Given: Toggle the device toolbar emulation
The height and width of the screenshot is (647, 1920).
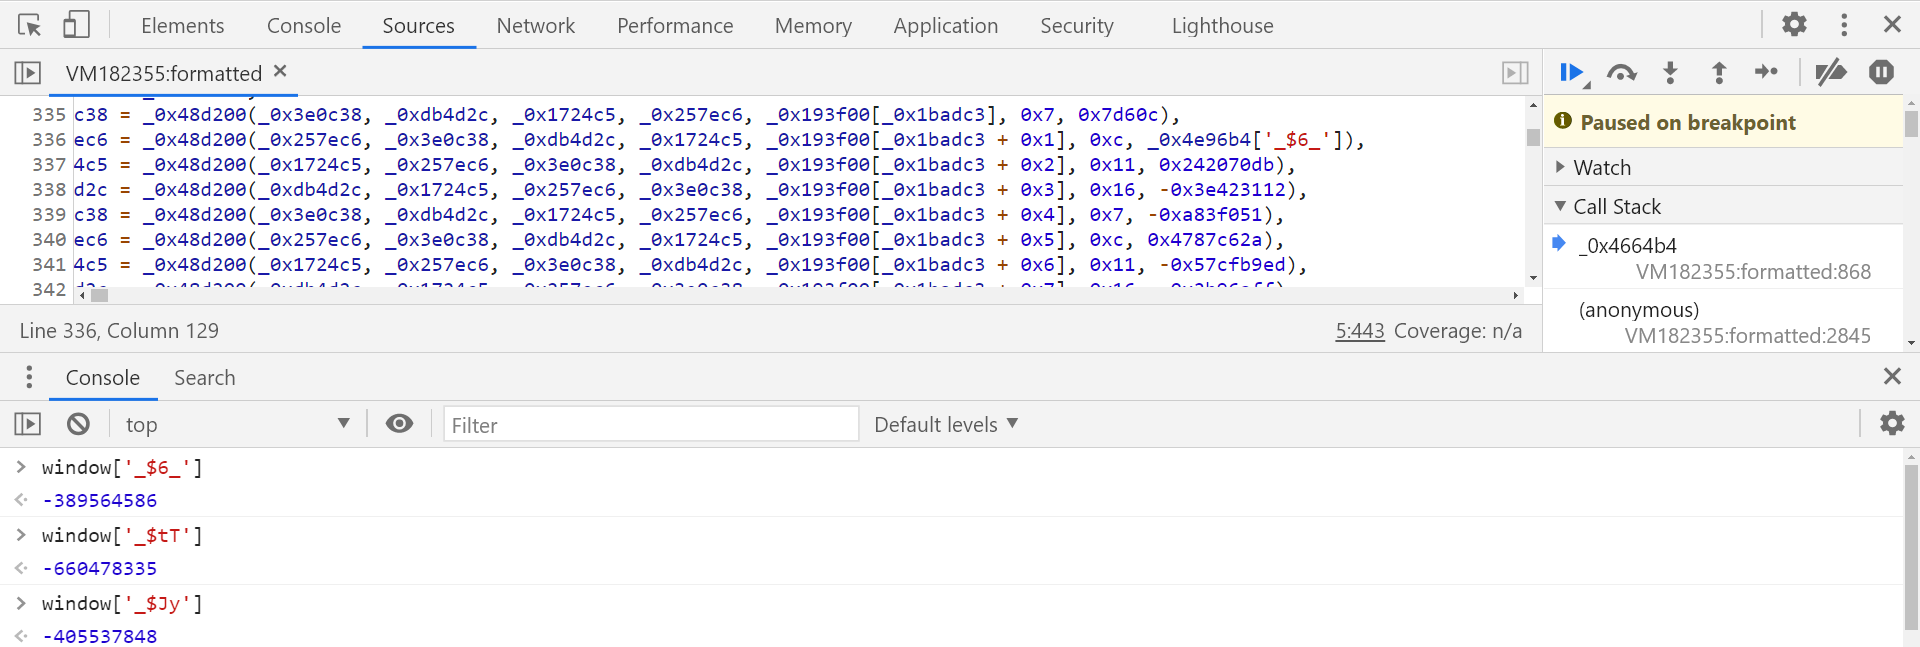Looking at the screenshot, I should click(x=76, y=25).
